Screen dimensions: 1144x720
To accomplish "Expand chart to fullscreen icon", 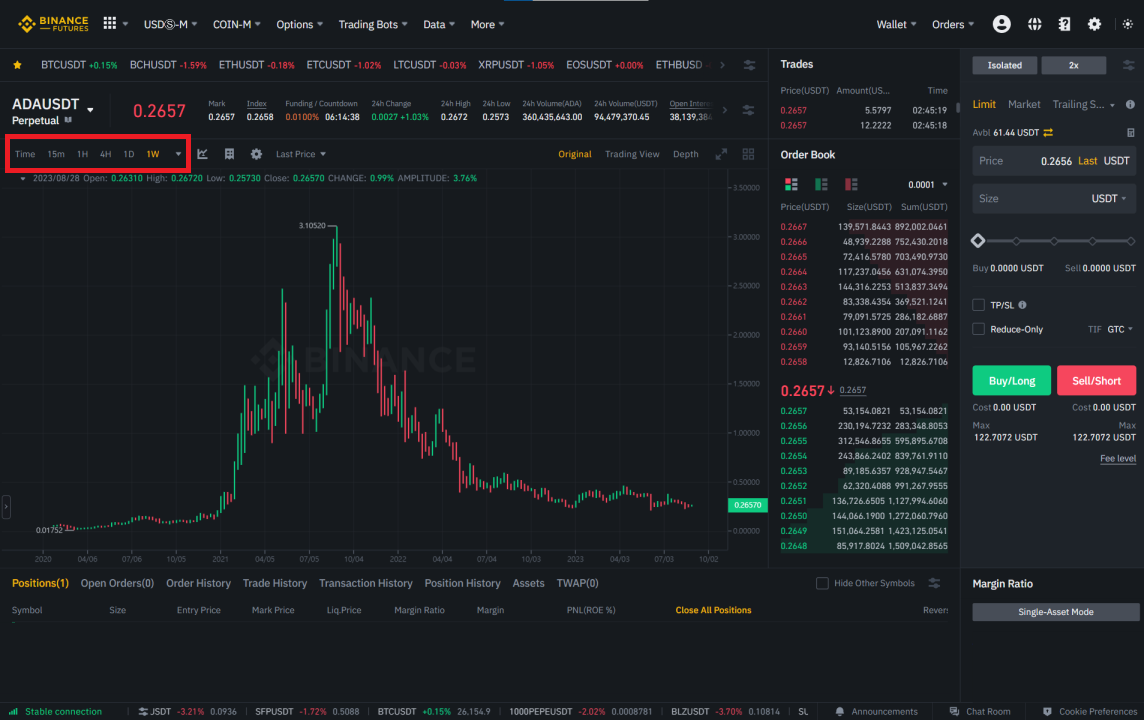I will coord(721,154).
